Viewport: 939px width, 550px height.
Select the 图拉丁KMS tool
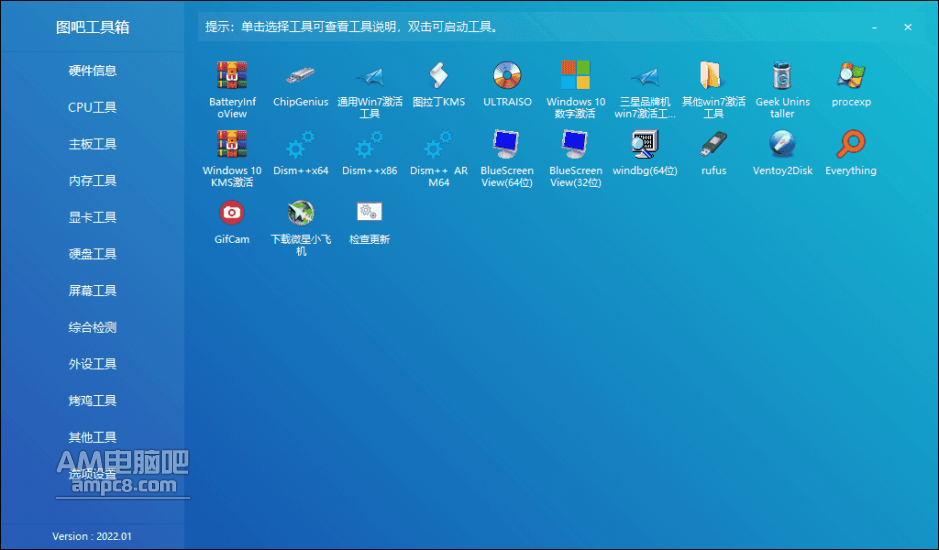[x=438, y=75]
